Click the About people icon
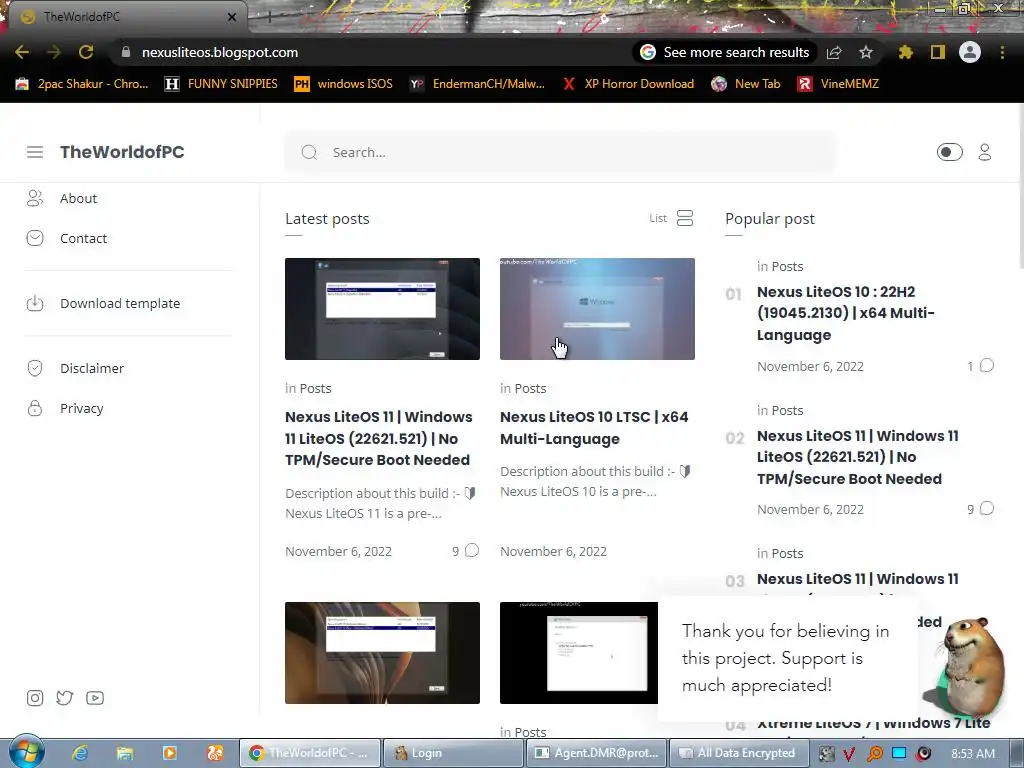 coord(35,198)
